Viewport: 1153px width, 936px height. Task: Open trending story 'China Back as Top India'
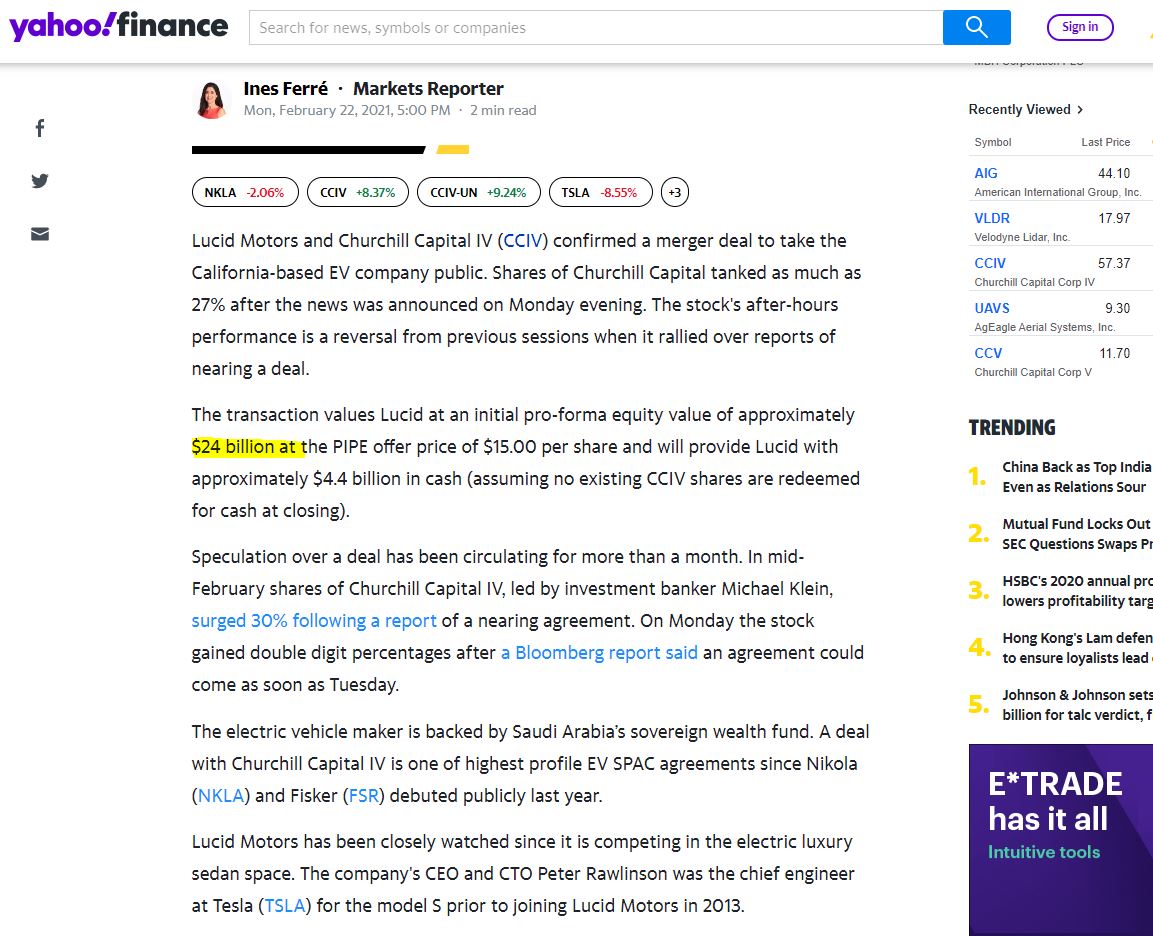click(1077, 476)
